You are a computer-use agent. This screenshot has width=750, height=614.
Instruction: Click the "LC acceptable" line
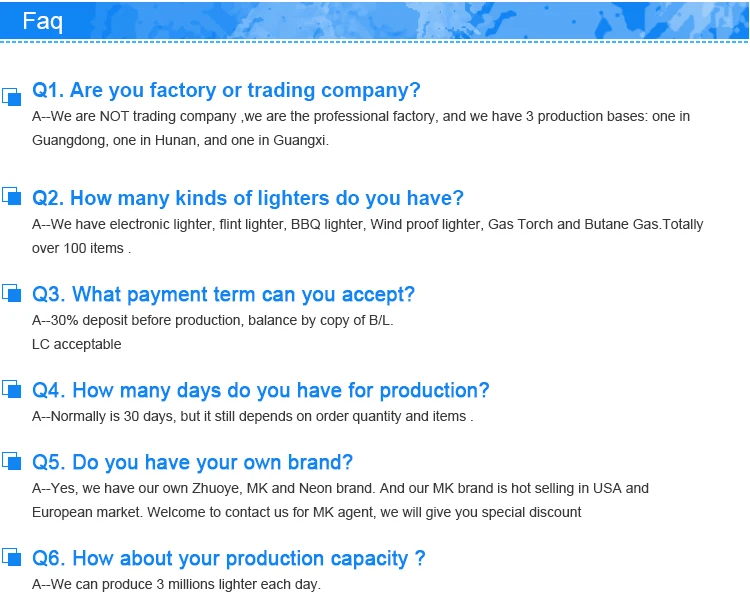click(x=77, y=344)
